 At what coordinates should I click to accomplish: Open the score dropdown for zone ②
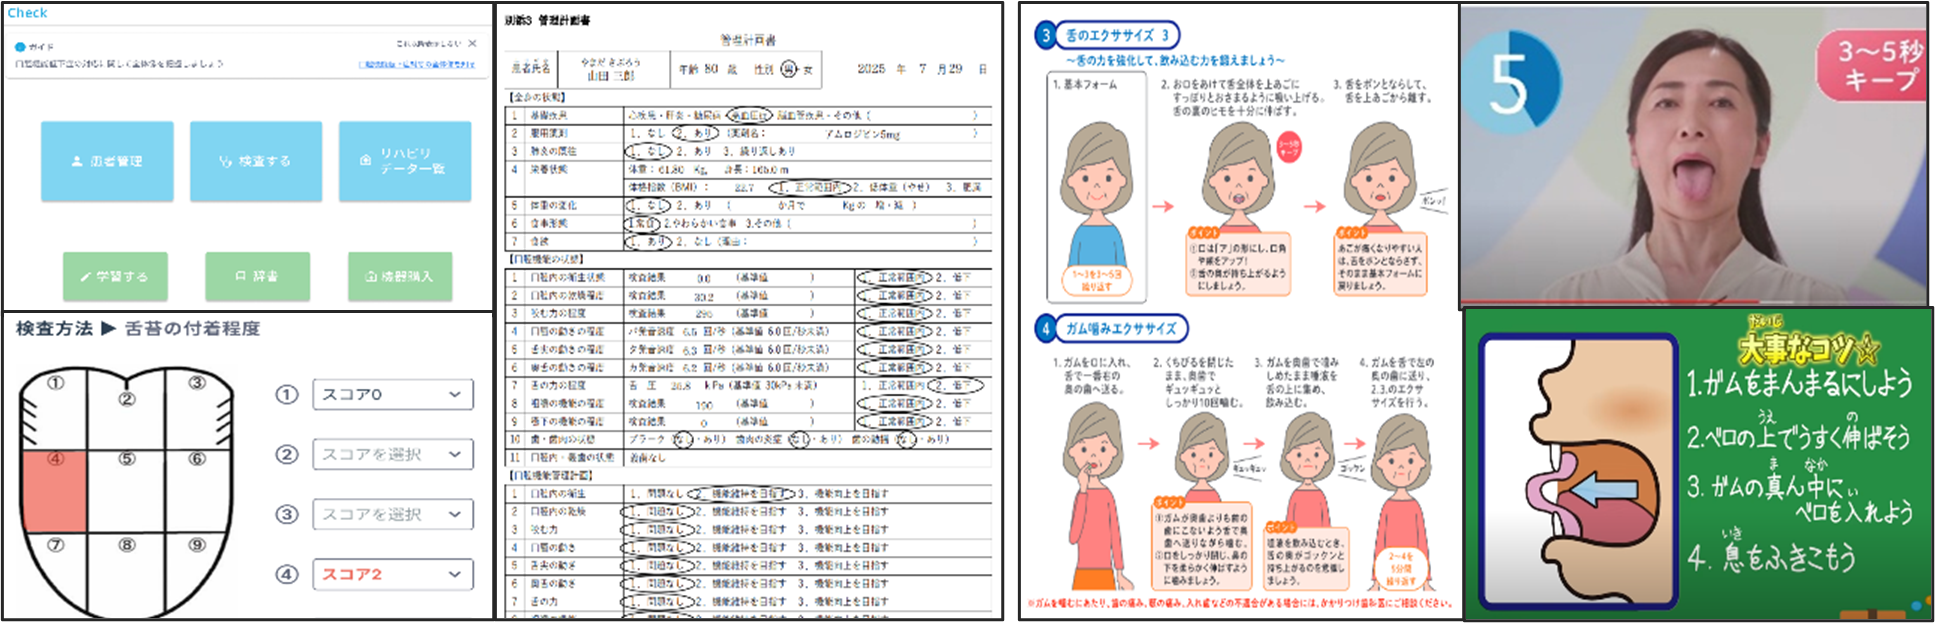click(393, 454)
